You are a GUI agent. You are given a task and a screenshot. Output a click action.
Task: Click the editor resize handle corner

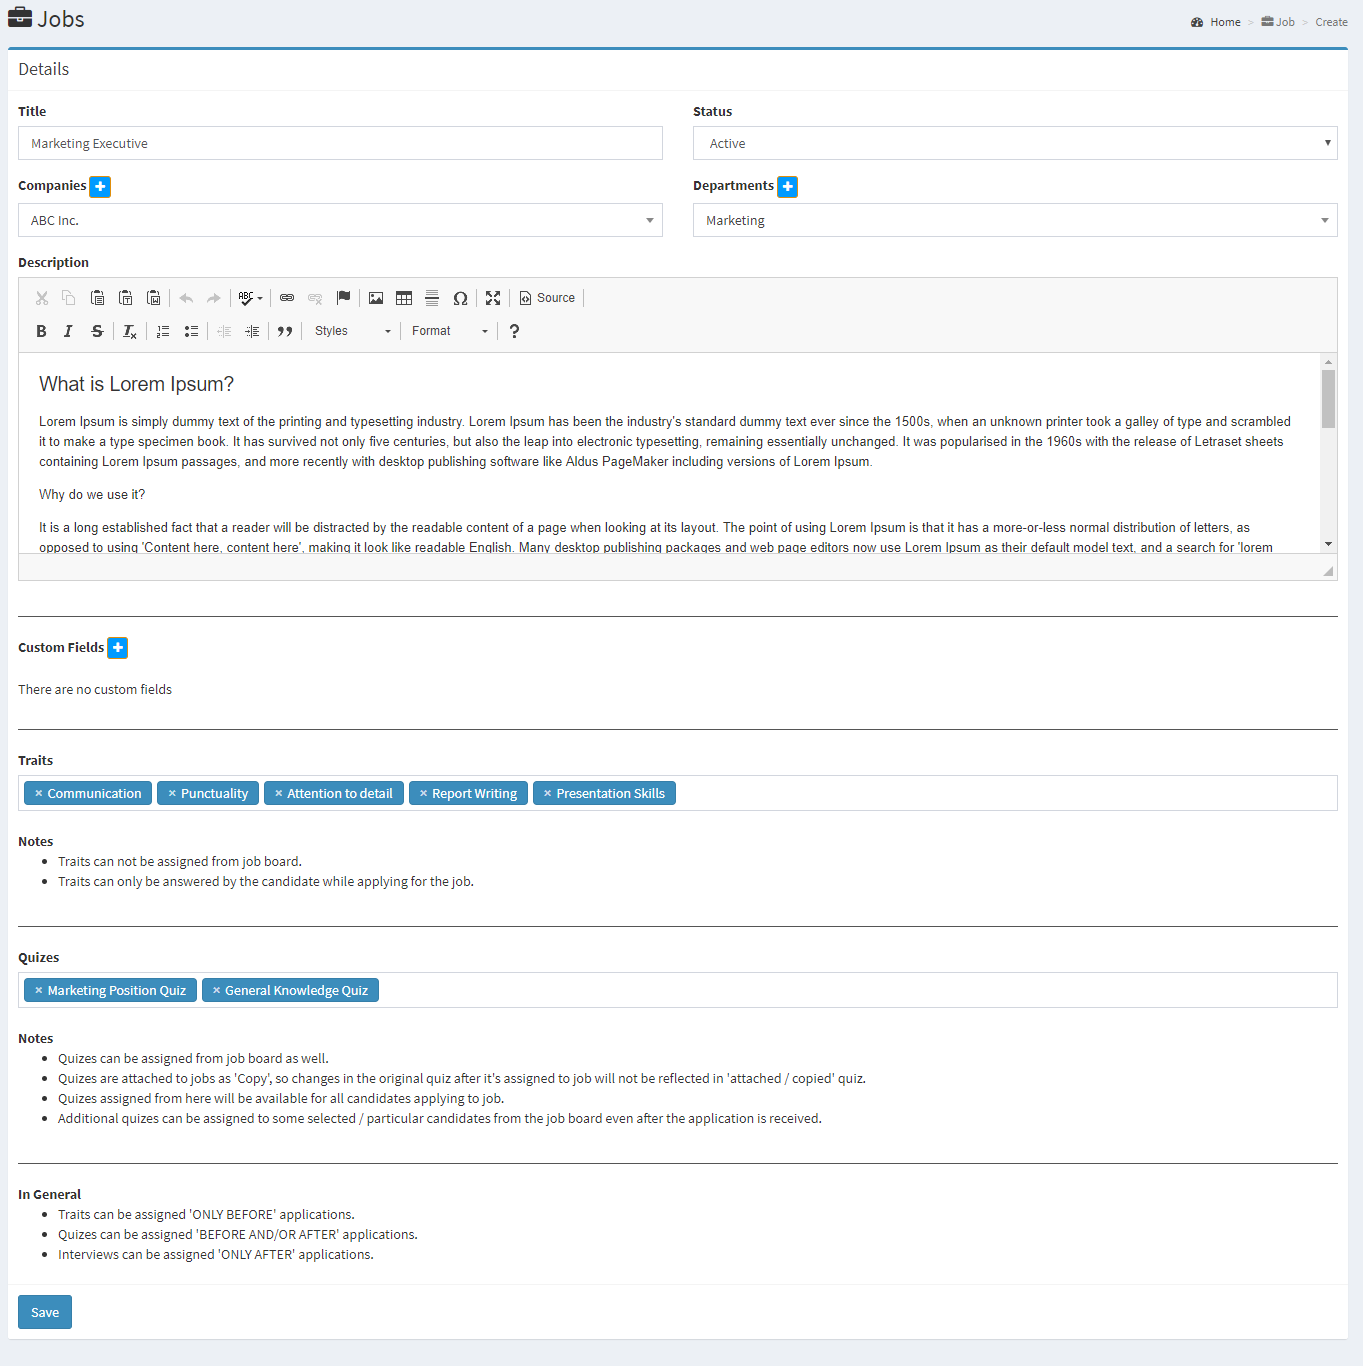[1328, 571]
